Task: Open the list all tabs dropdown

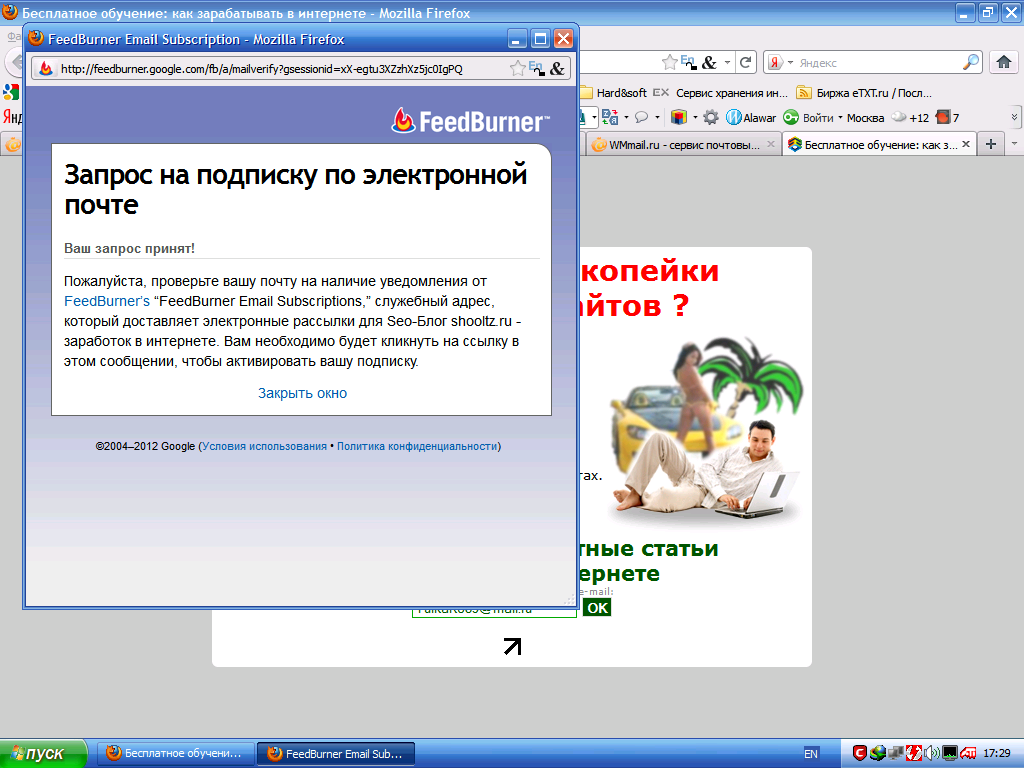Action: pyautogui.click(x=1014, y=144)
